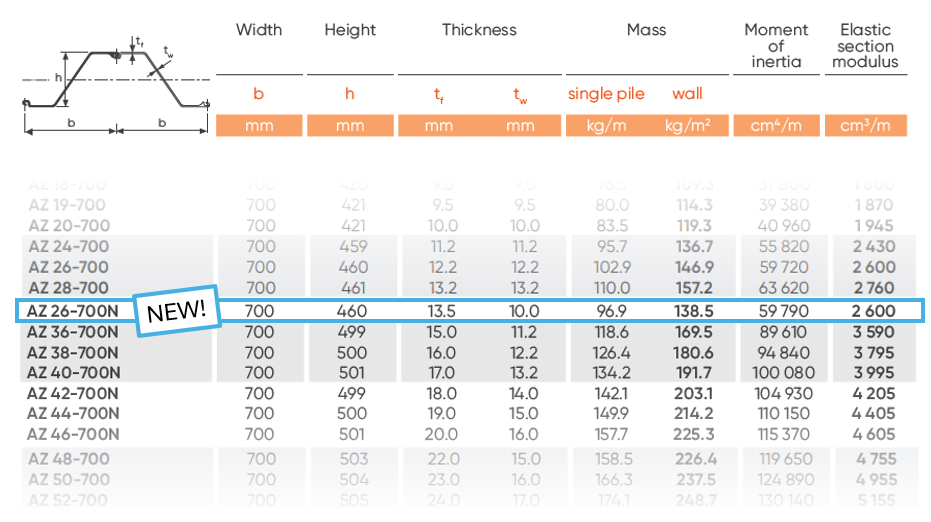Click the 138.5 wall mass value
The height and width of the screenshot is (522, 931).
pos(694,311)
